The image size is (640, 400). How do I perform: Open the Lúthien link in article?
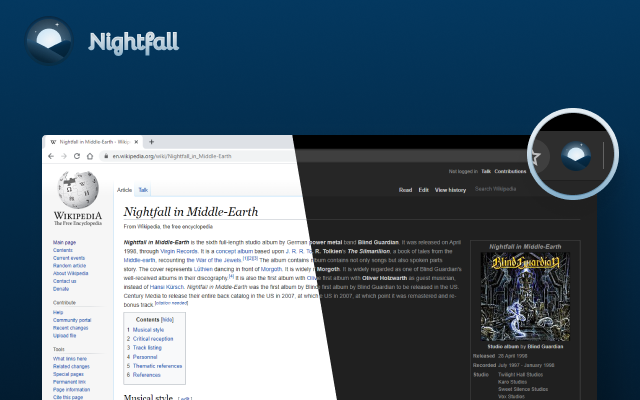point(203,269)
